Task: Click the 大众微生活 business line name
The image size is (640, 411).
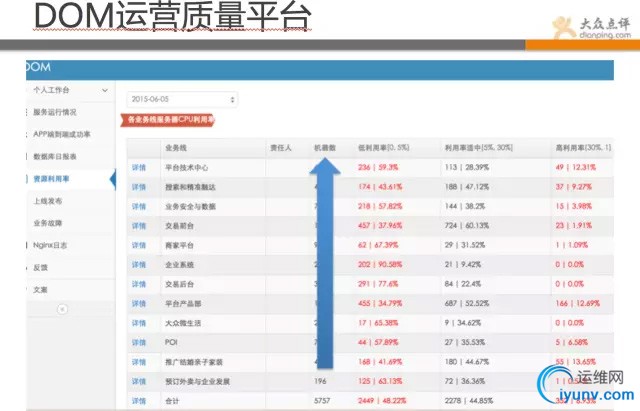Action: tap(183, 323)
